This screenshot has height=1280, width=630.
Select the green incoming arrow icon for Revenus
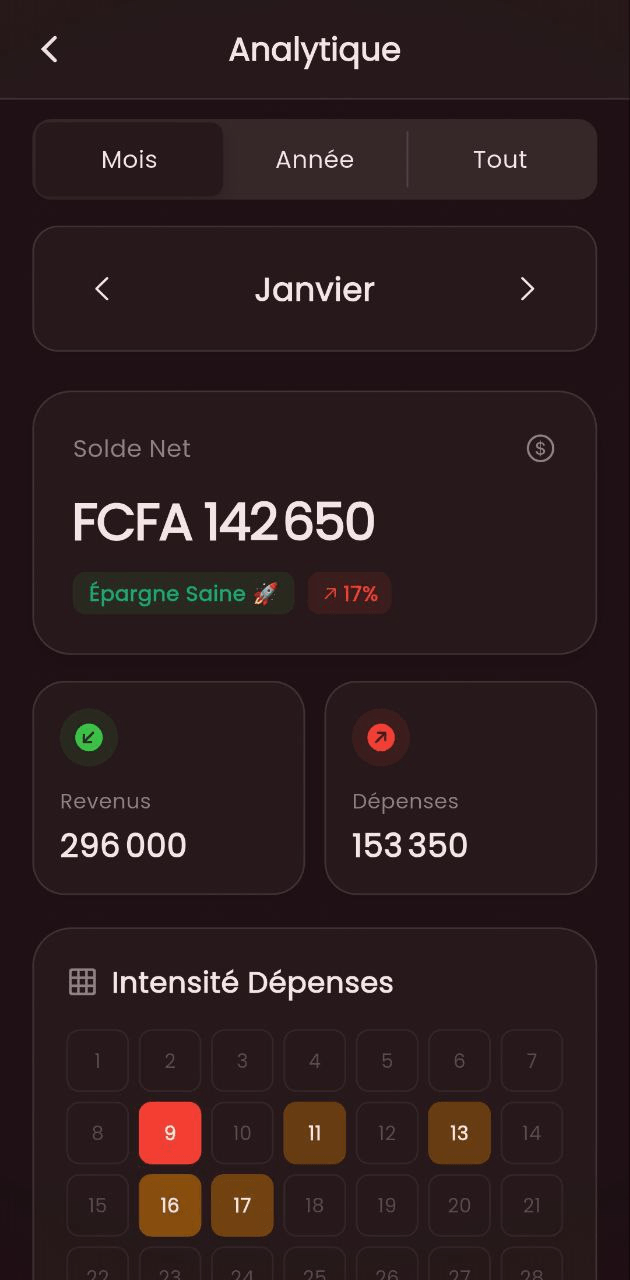point(88,737)
